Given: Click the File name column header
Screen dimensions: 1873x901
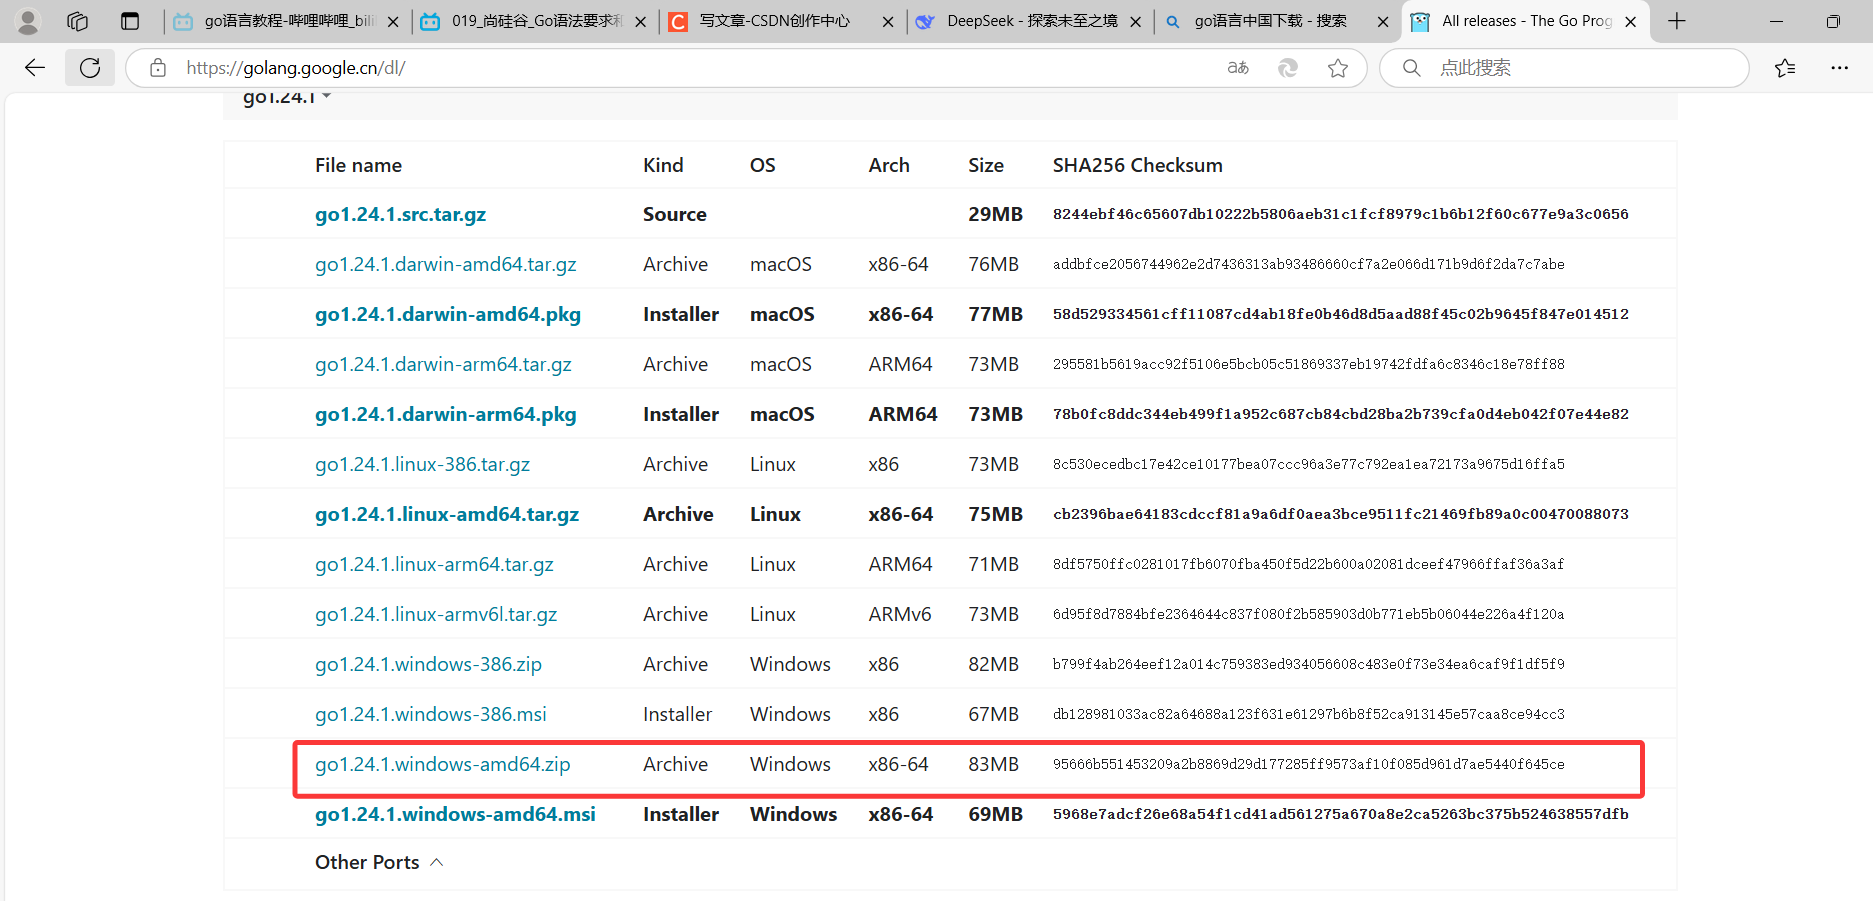Looking at the screenshot, I should (x=358, y=165).
